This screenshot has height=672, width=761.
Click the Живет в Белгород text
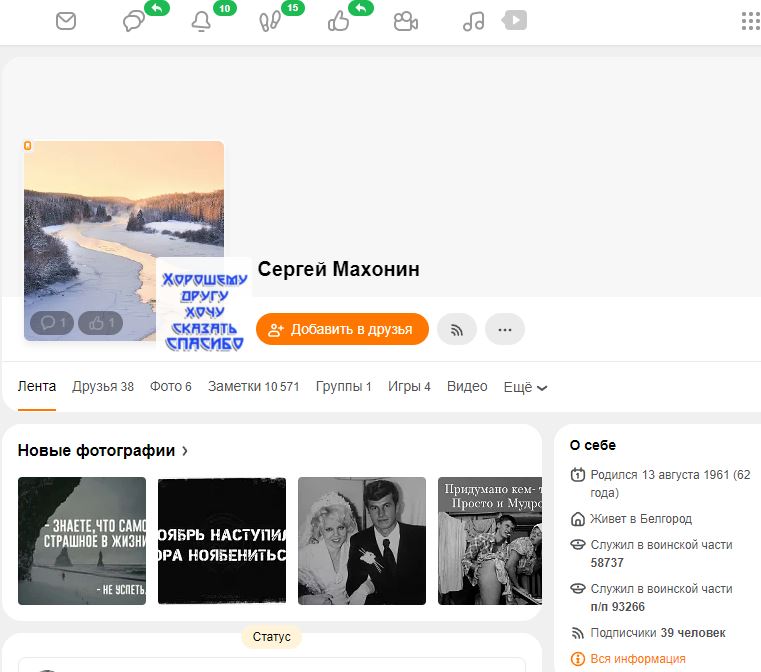click(x=641, y=519)
